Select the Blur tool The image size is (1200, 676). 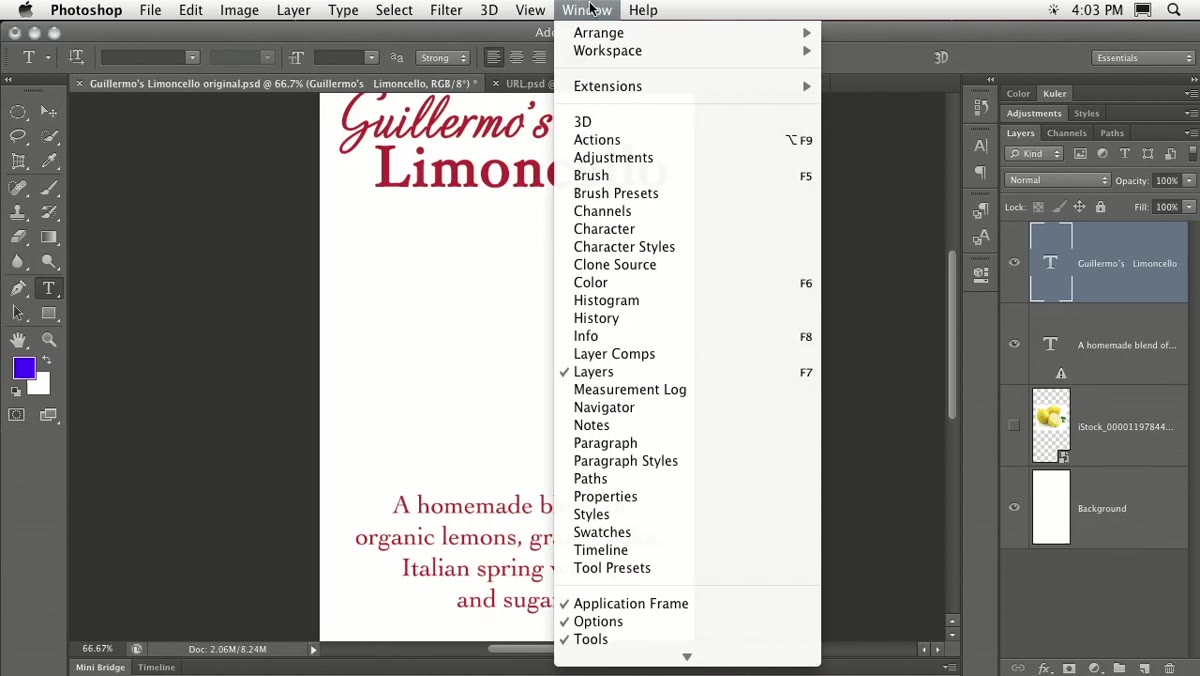point(18,262)
